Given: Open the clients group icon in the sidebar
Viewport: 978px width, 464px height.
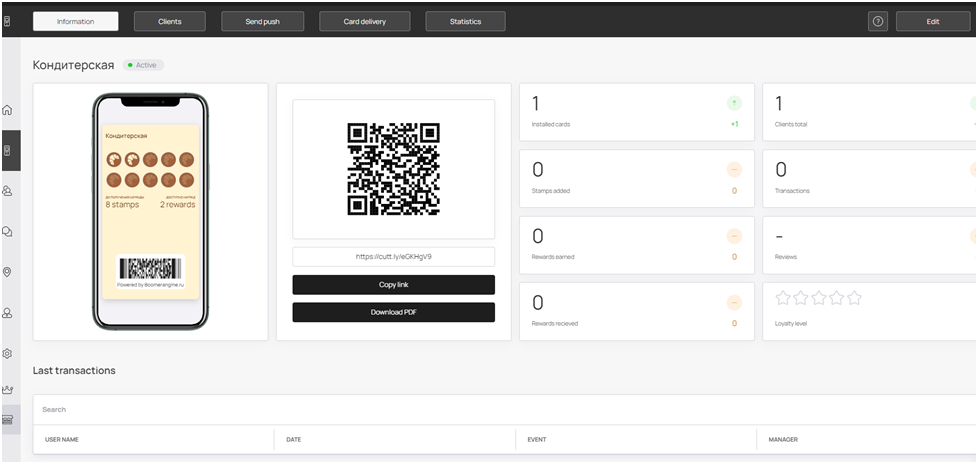Looking at the screenshot, I should click(x=7, y=191).
